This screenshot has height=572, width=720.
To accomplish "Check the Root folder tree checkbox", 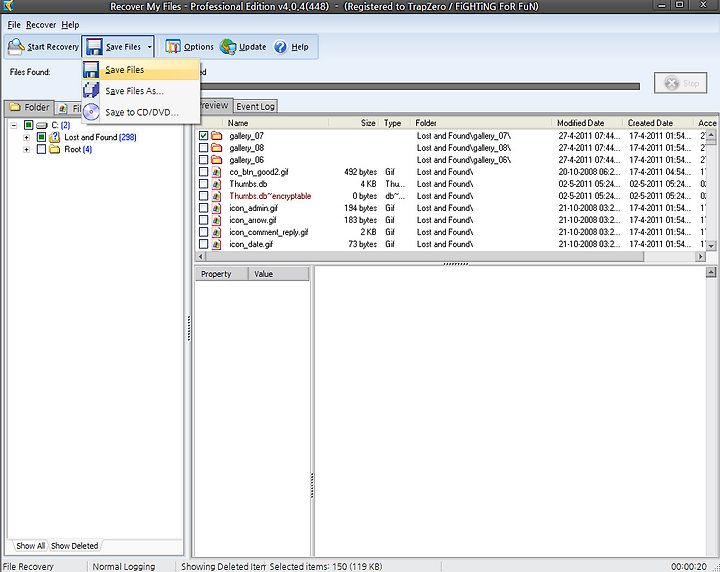I will 41,149.
